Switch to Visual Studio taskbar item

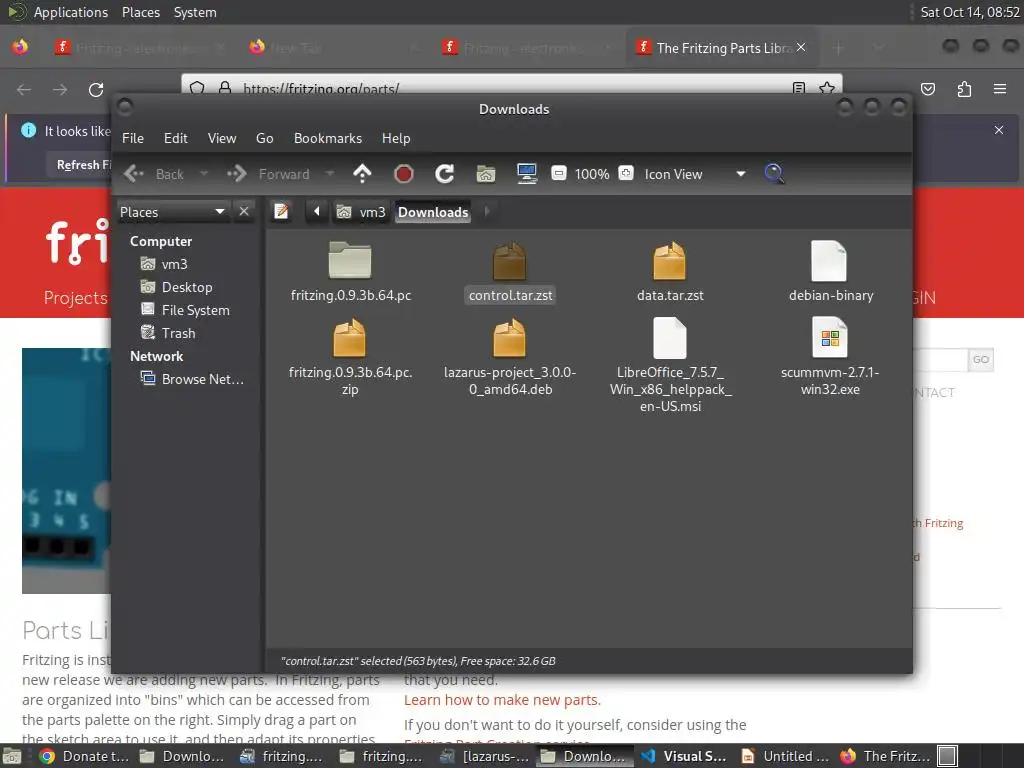click(x=684, y=756)
